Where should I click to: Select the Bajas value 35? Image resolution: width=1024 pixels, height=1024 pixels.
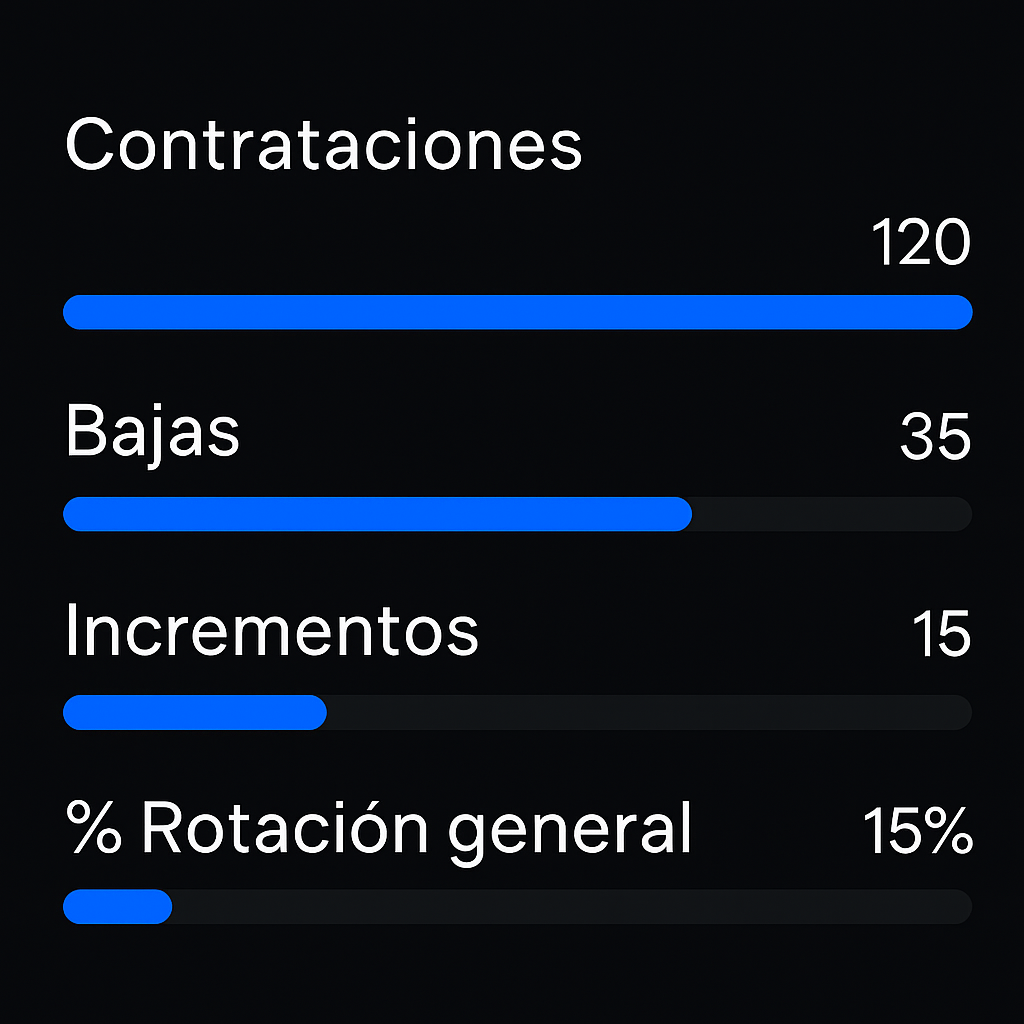click(x=935, y=437)
